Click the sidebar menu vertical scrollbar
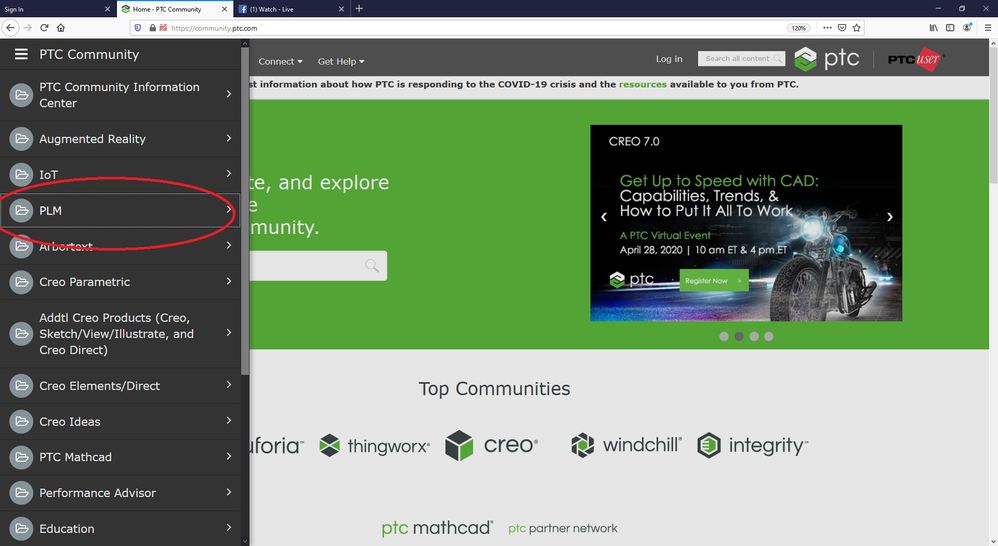Image resolution: width=998 pixels, height=546 pixels. [x=245, y=211]
